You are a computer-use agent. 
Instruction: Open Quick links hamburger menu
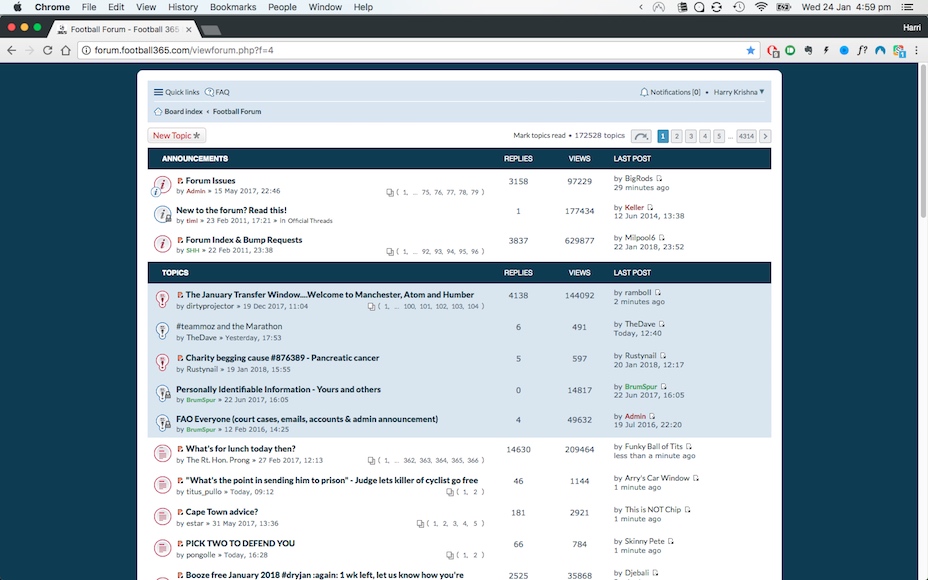(x=176, y=92)
